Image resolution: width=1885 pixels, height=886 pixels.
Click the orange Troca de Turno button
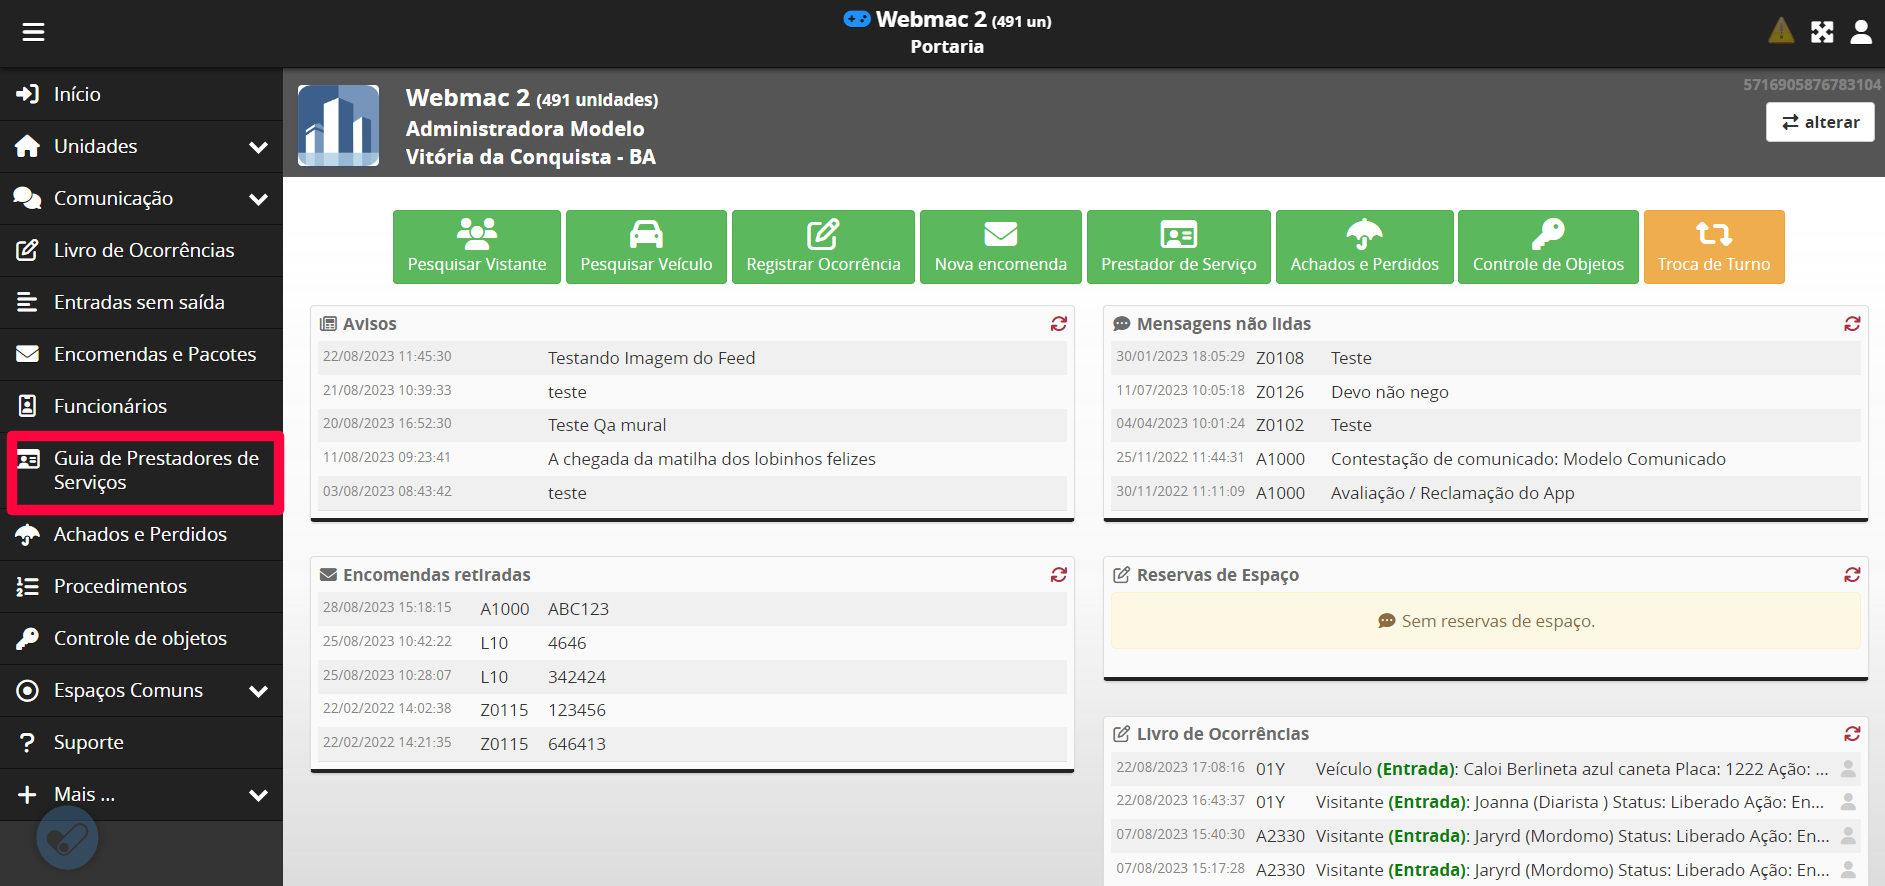(1713, 247)
